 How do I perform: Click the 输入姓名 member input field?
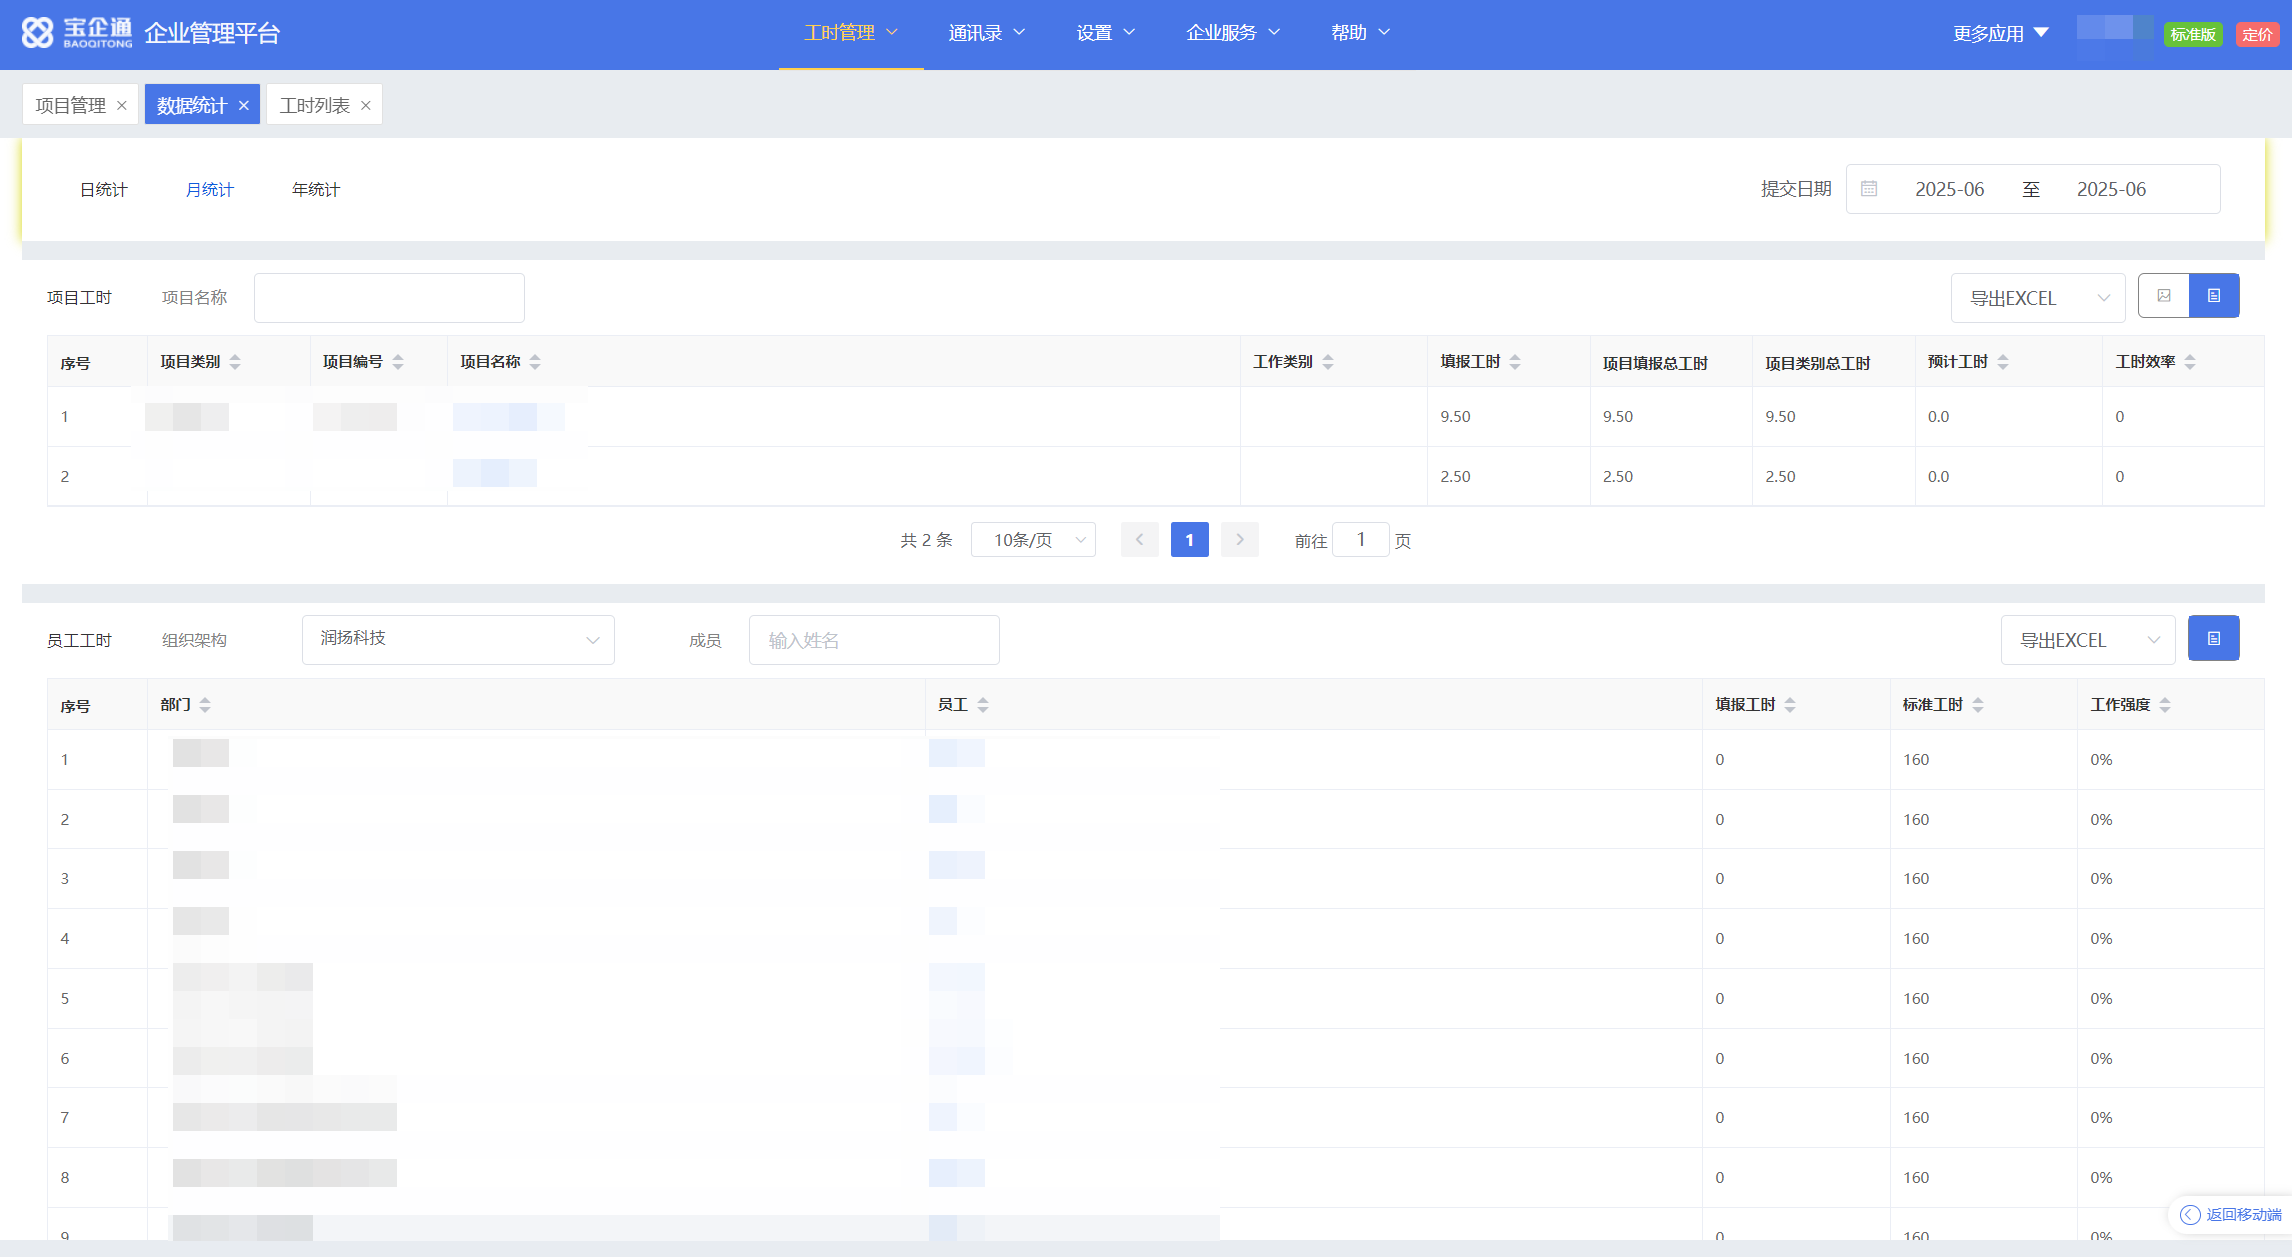point(873,640)
